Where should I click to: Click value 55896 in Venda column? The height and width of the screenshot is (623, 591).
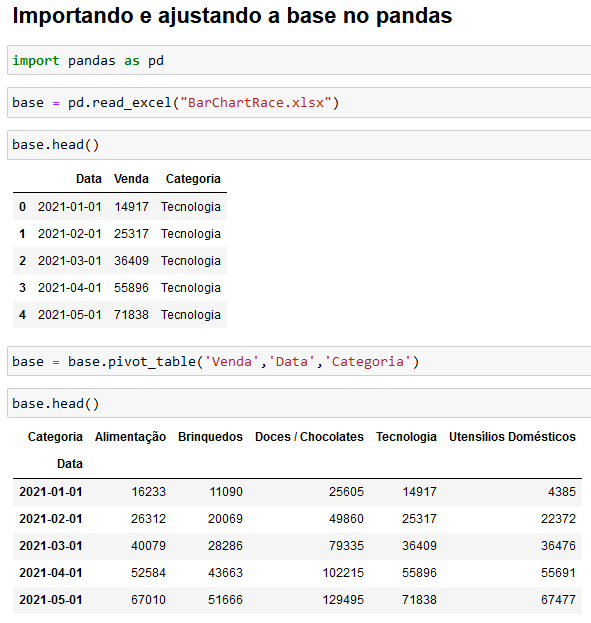click(132, 288)
